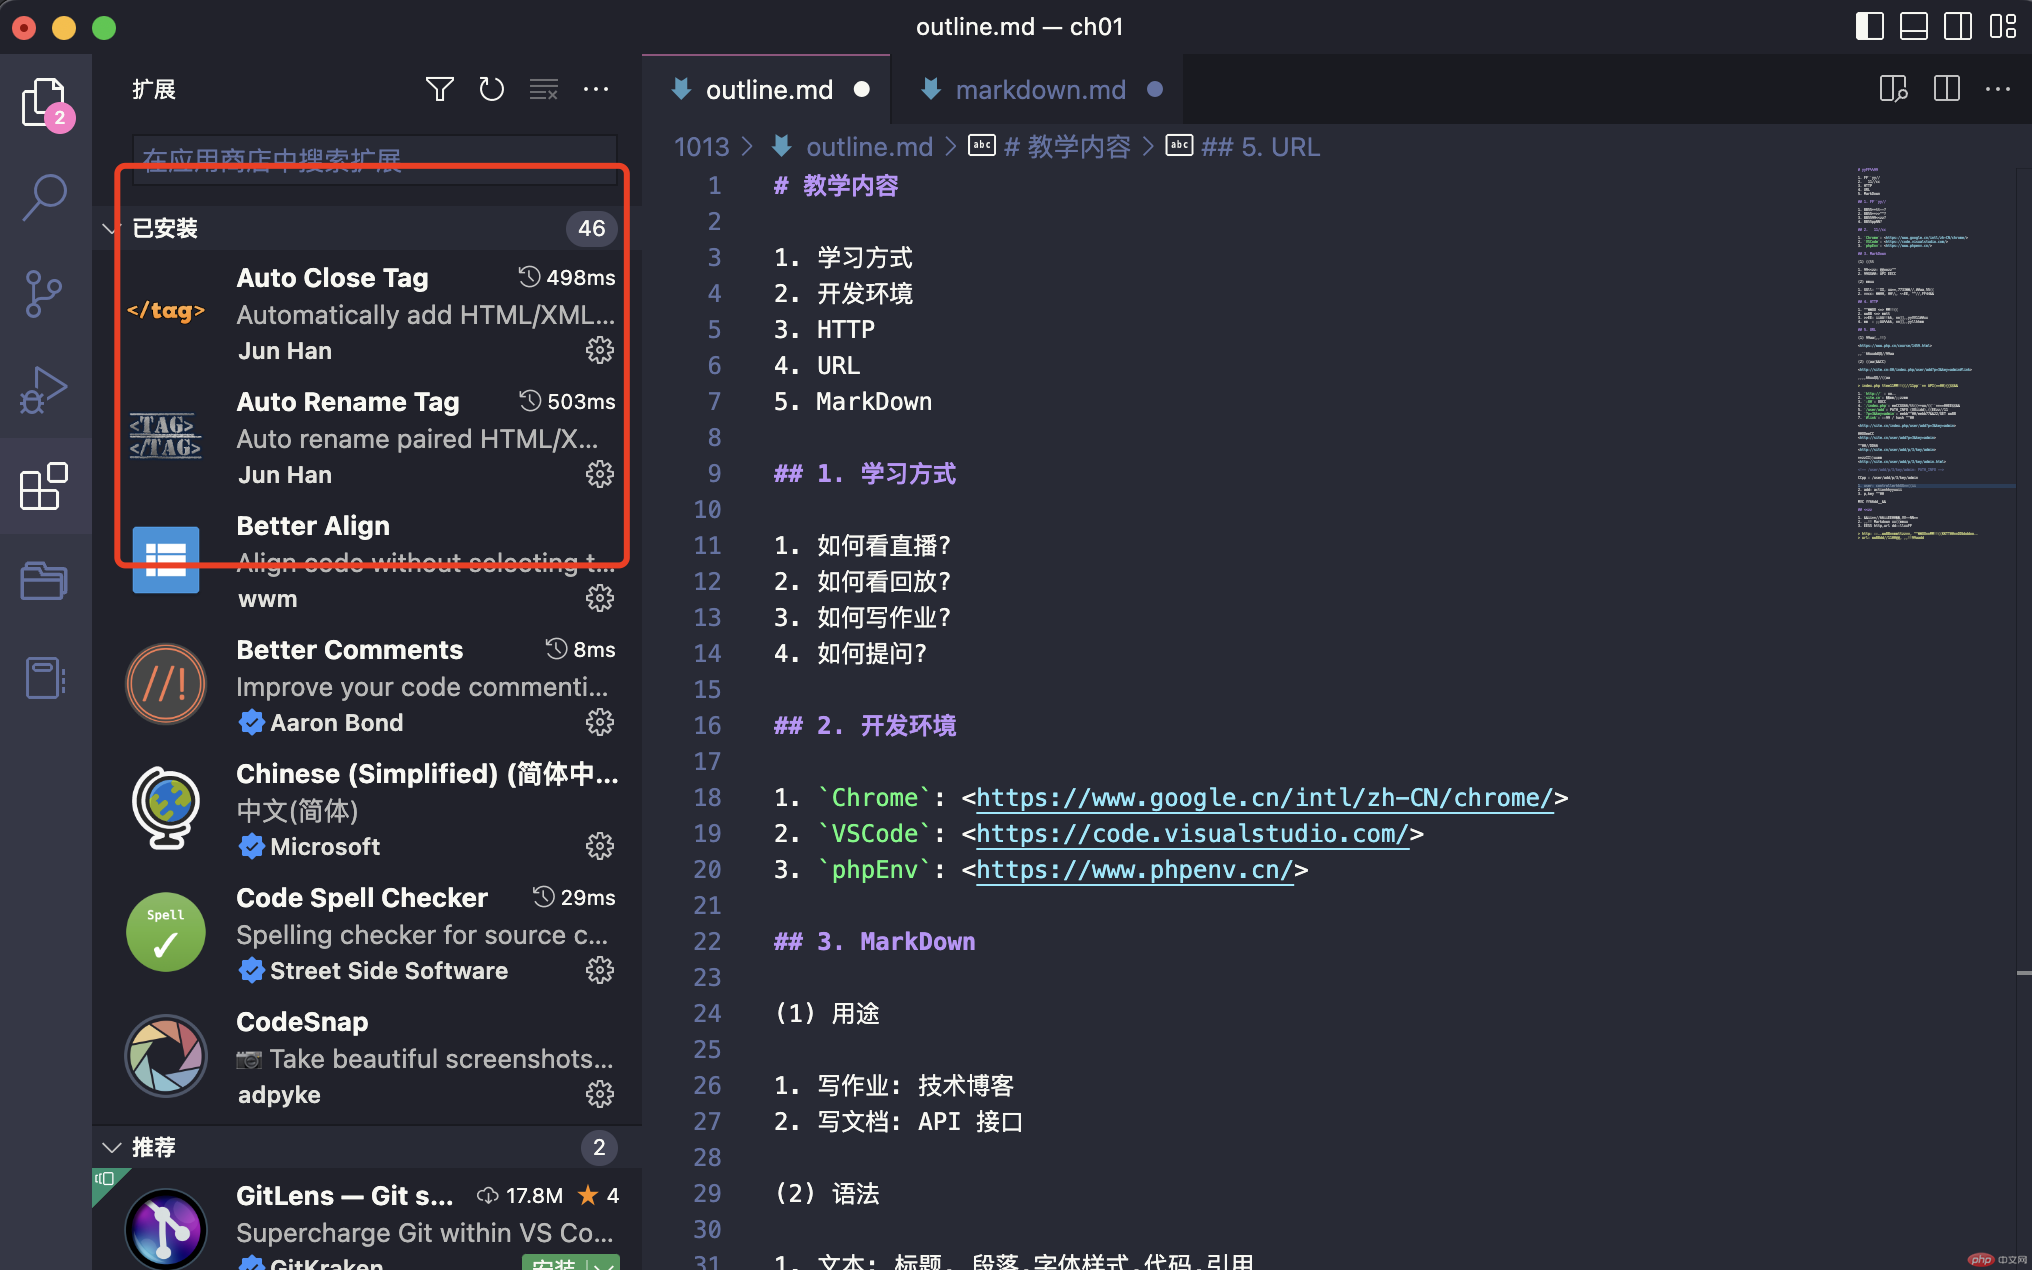Click the installed count badge 46
Image resolution: width=2032 pixels, height=1270 pixels.
pos(591,228)
